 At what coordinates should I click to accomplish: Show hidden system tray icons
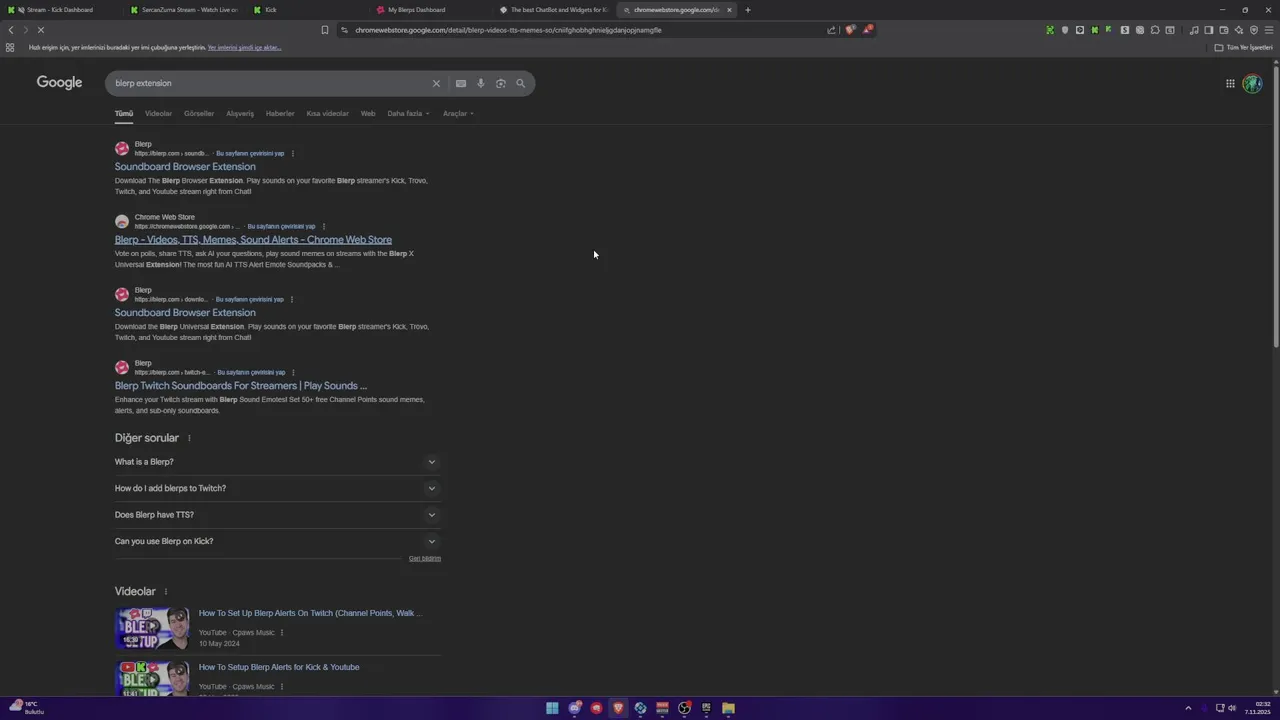(x=1188, y=708)
